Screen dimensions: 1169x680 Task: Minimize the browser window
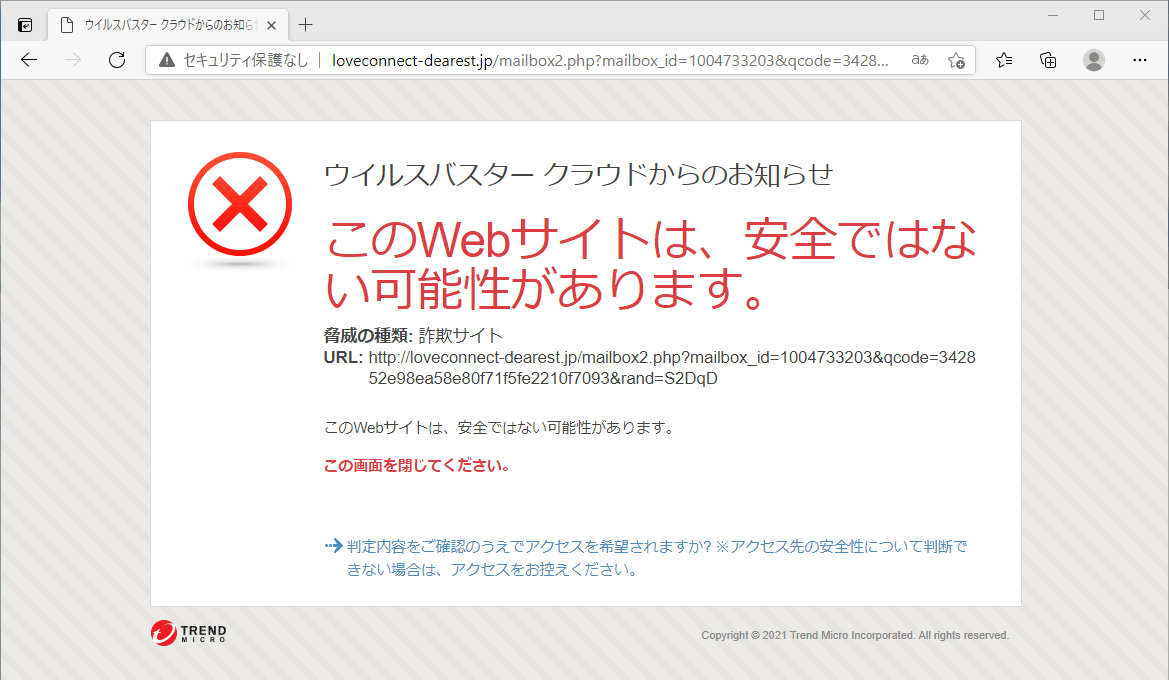coord(1053,16)
